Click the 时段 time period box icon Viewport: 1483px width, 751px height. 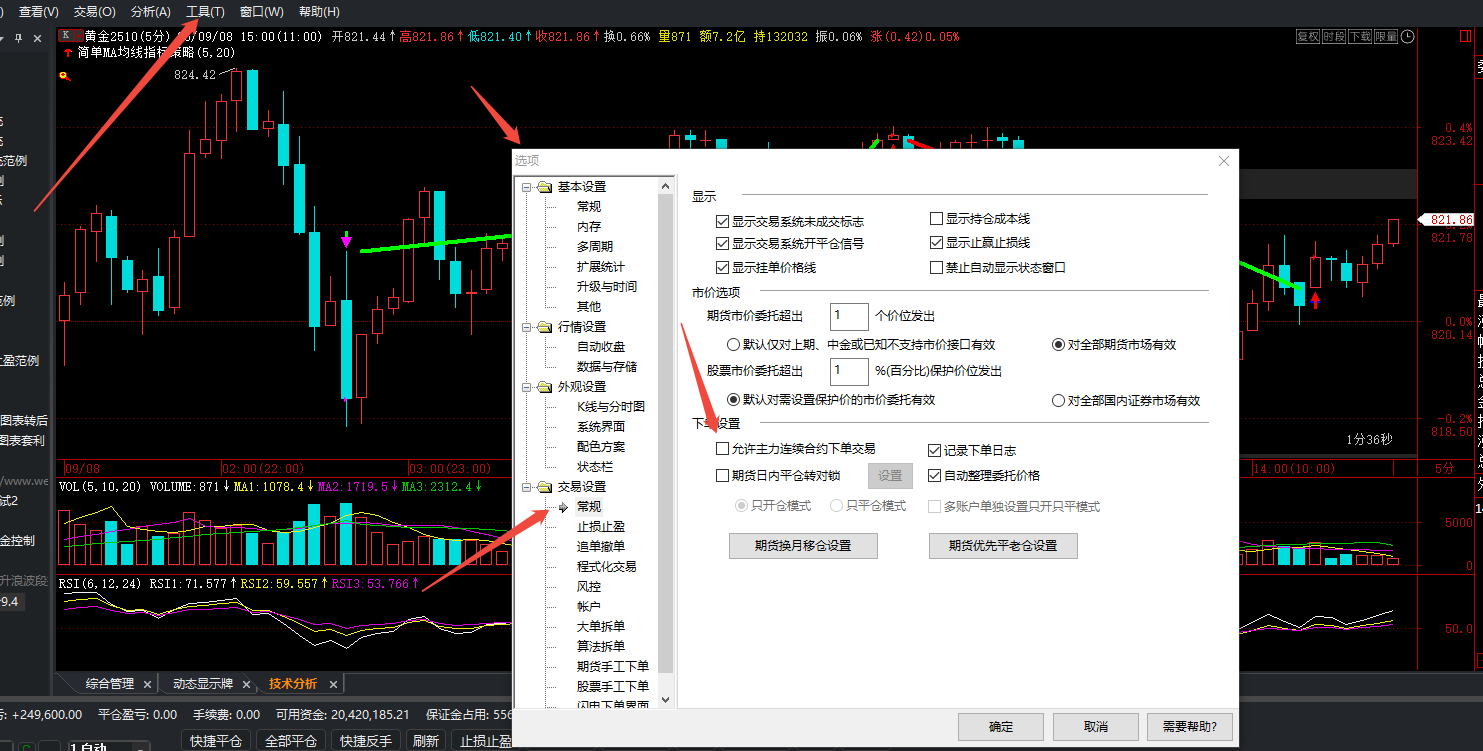tap(1333, 37)
